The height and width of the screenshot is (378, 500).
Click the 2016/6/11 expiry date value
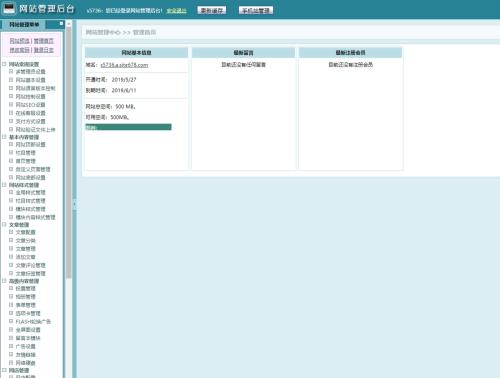124,90
